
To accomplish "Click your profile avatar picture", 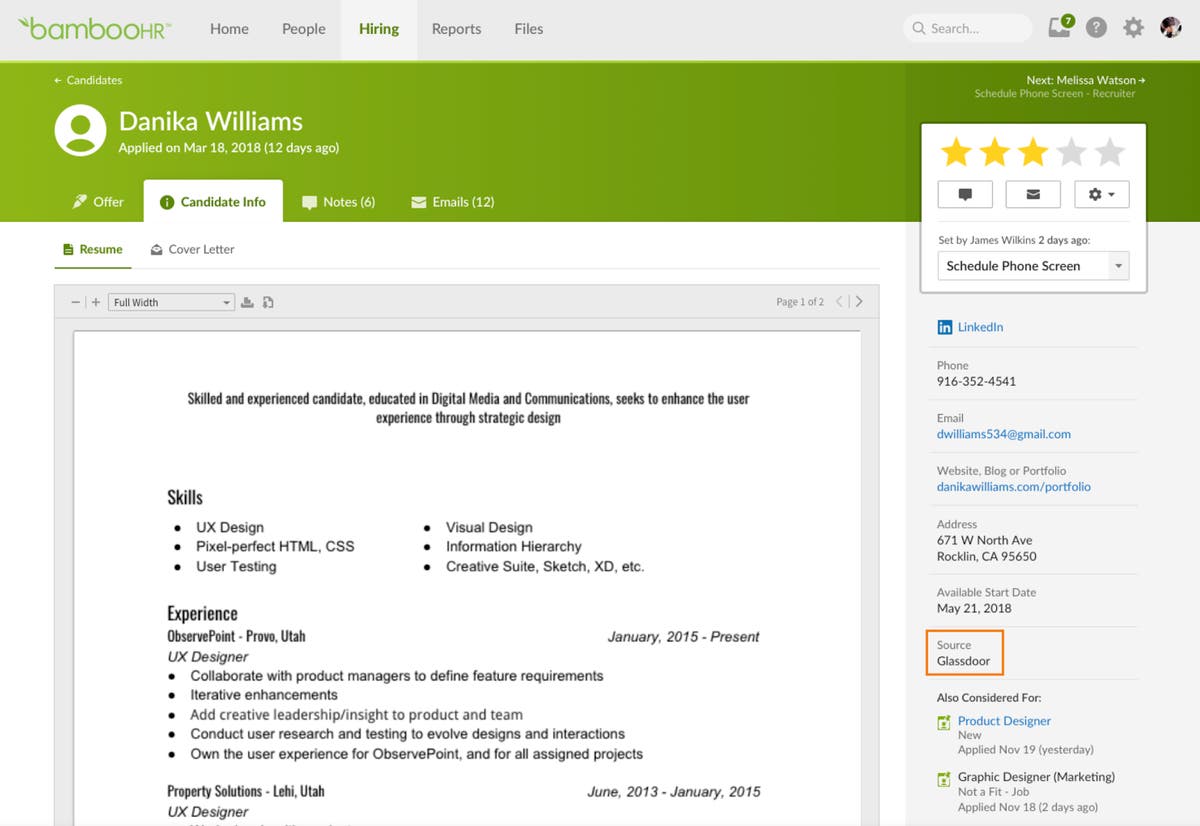I will point(1172,28).
